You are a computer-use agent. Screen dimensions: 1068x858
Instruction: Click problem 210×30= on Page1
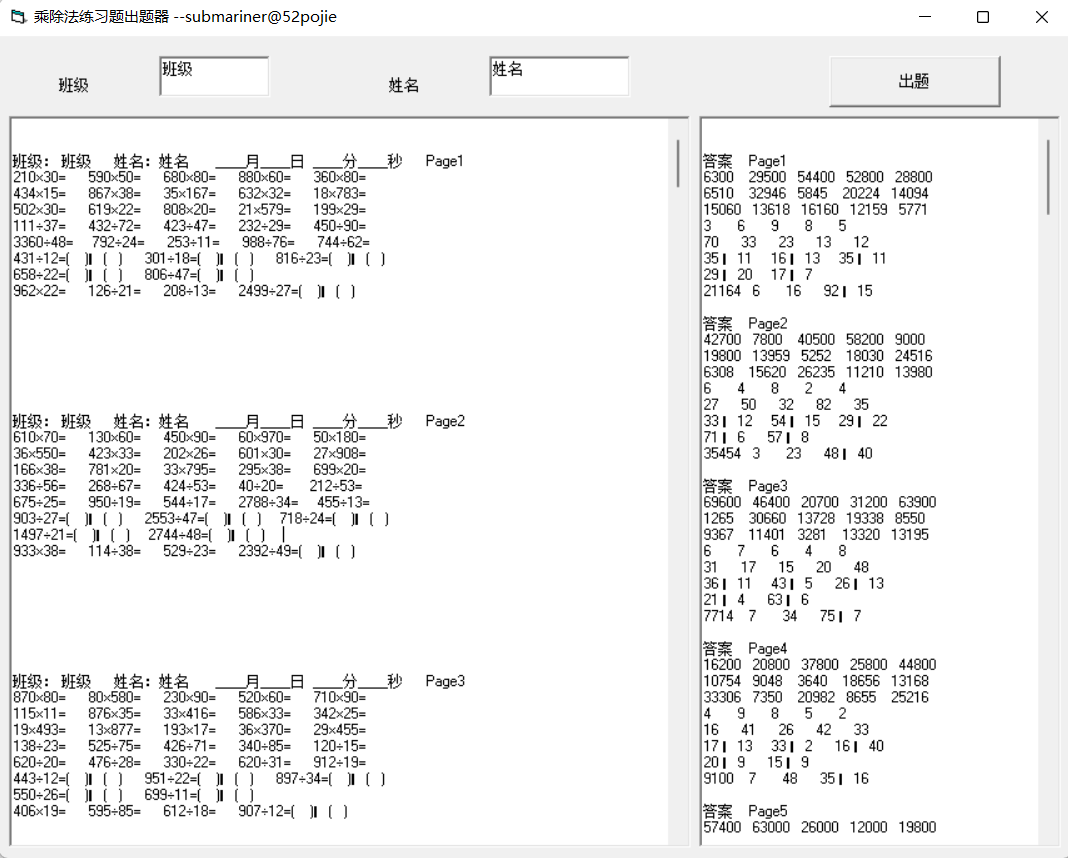coord(40,177)
